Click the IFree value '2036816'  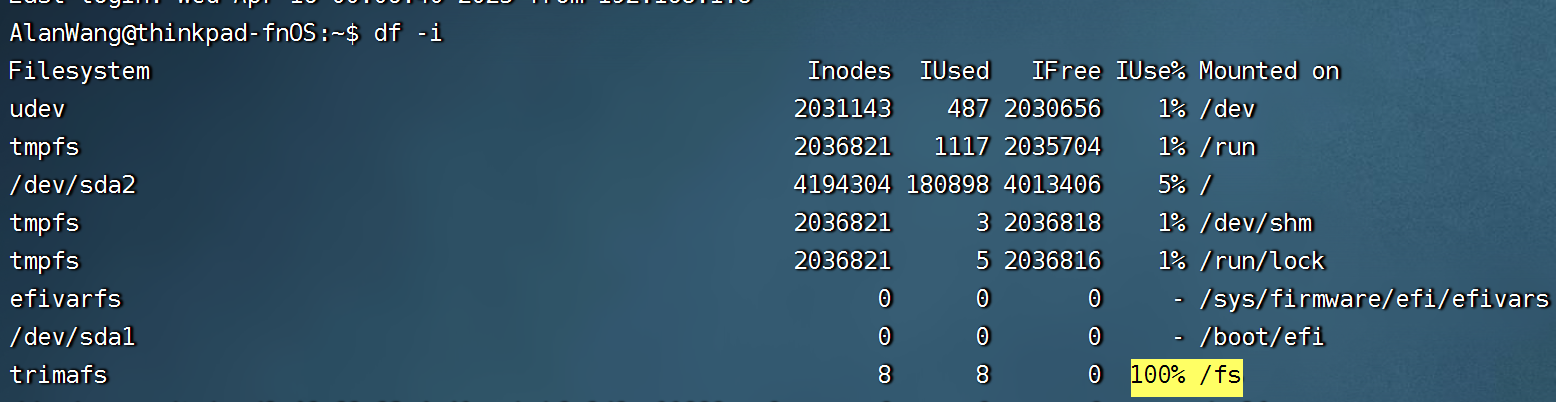[x=1053, y=261]
